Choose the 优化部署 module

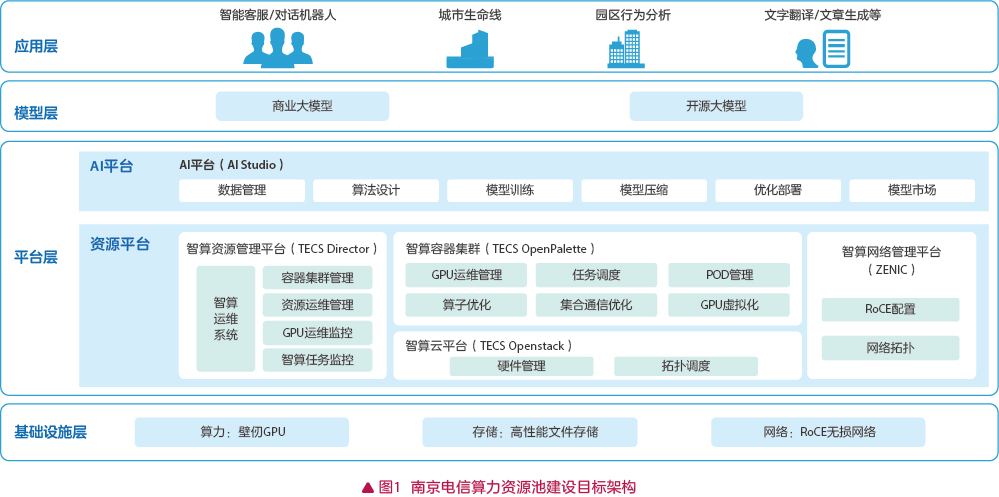(778, 191)
